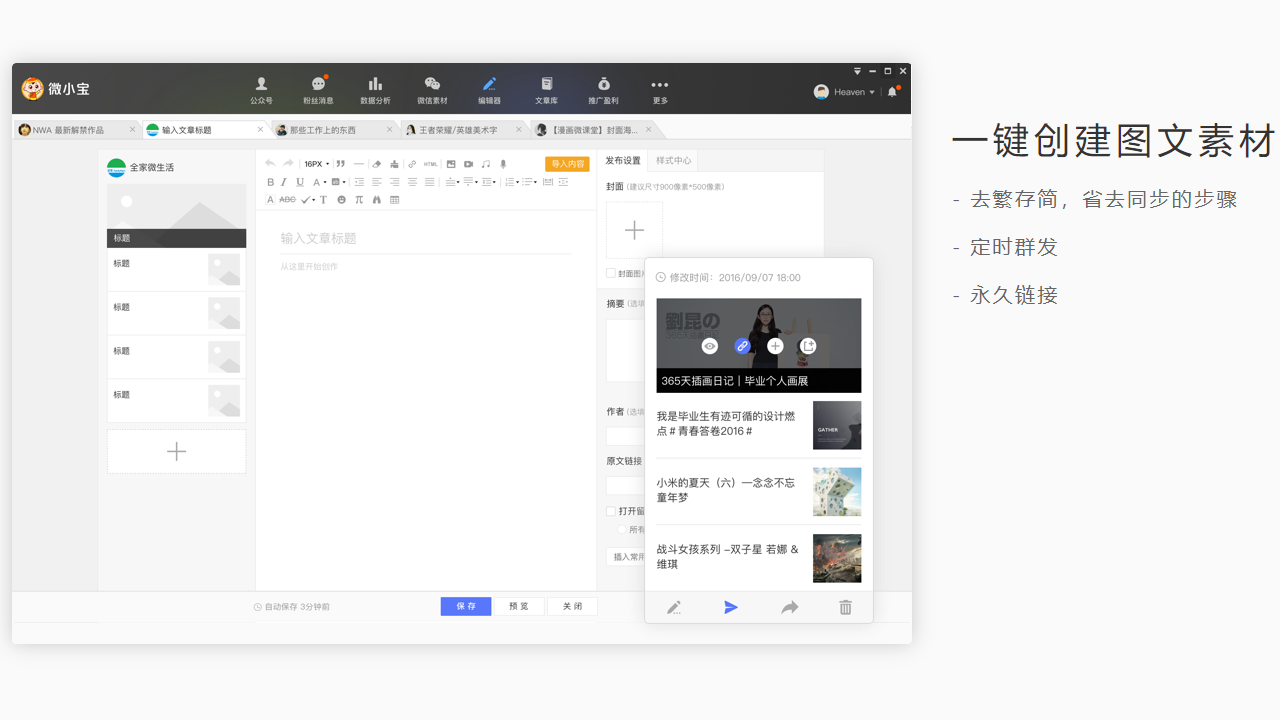Screen dimensions: 1280x720
Task: Save the article with the 保存 button
Action: coord(466,606)
